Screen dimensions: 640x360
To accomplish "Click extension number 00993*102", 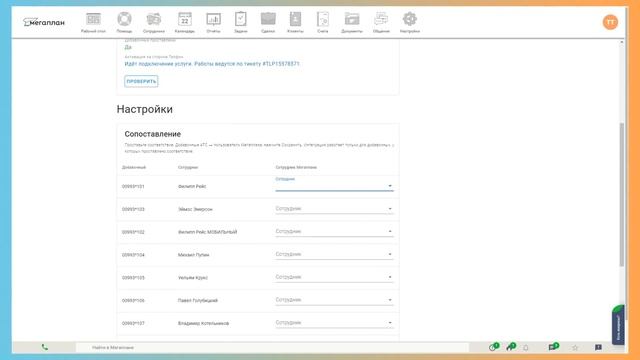I will click(x=133, y=232).
